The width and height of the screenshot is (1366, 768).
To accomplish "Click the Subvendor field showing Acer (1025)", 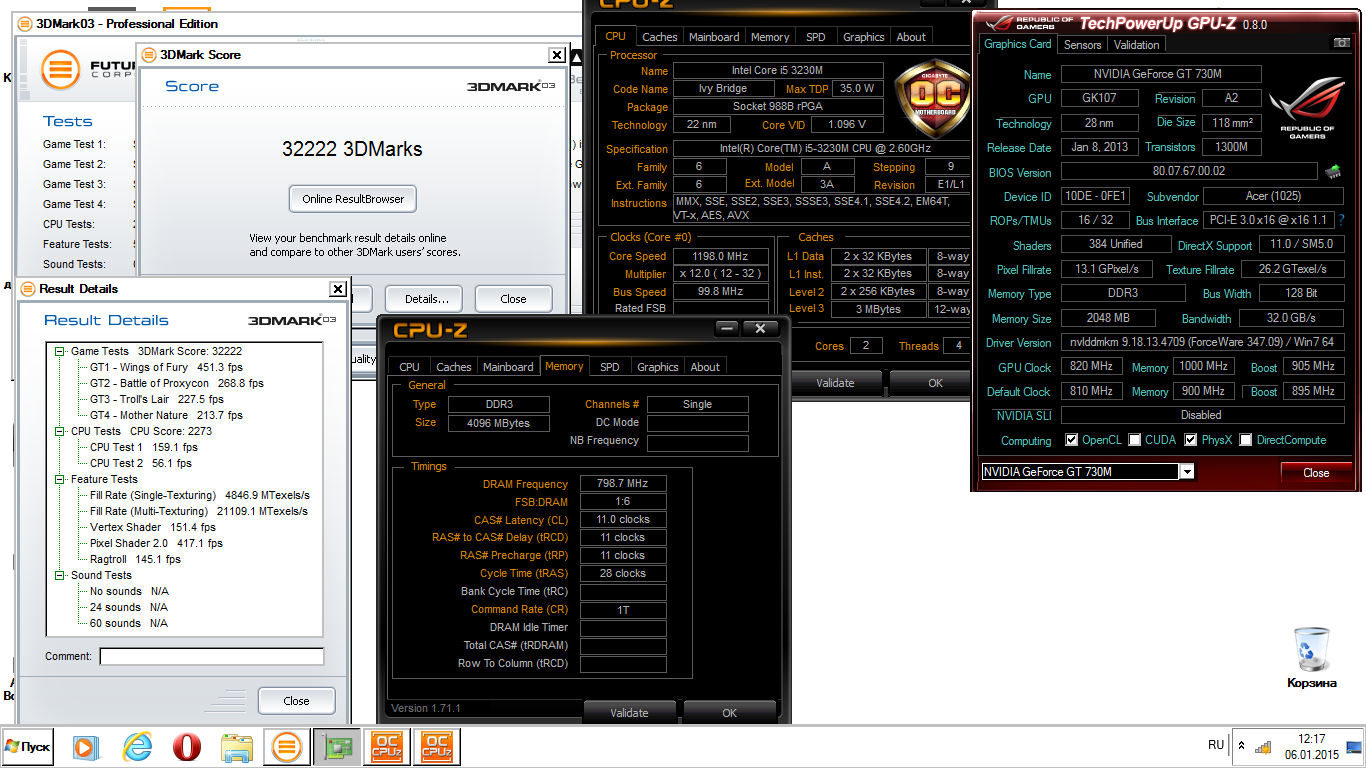I will coord(1271,196).
